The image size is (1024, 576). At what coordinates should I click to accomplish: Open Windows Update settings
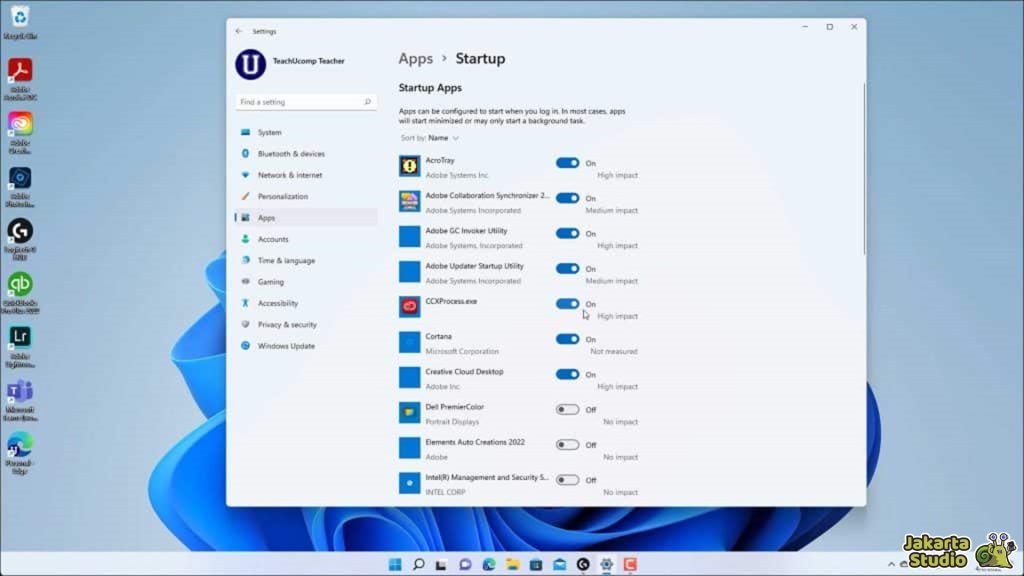coord(306,346)
